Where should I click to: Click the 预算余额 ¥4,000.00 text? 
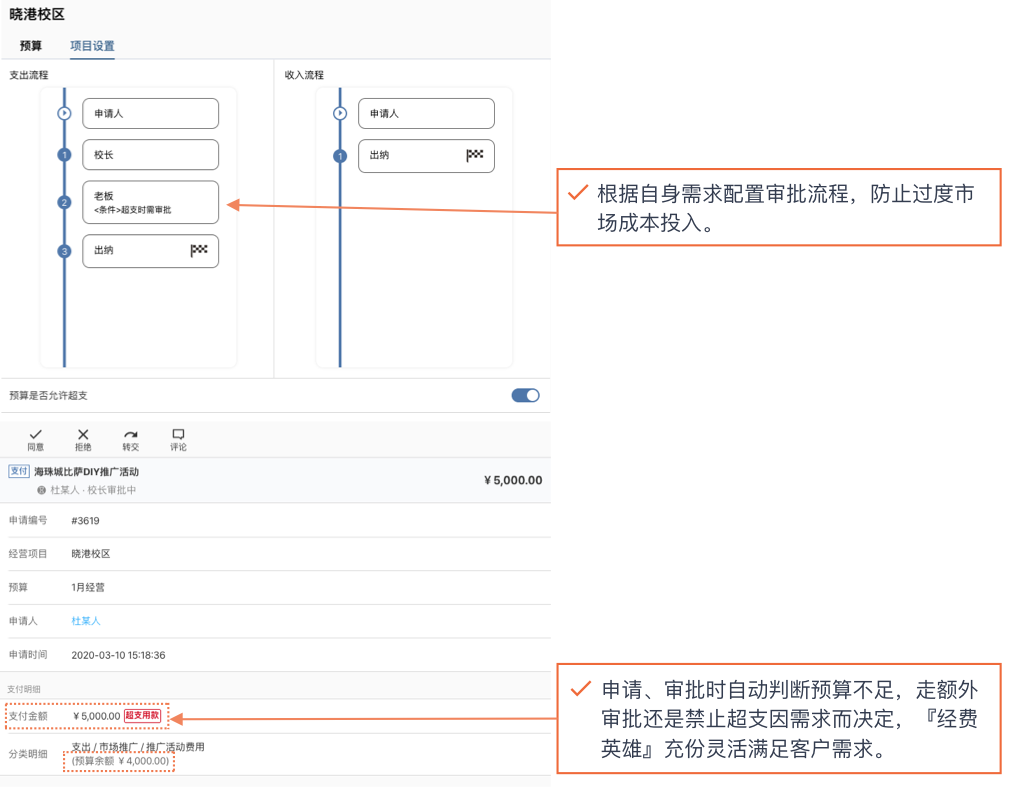coord(120,761)
